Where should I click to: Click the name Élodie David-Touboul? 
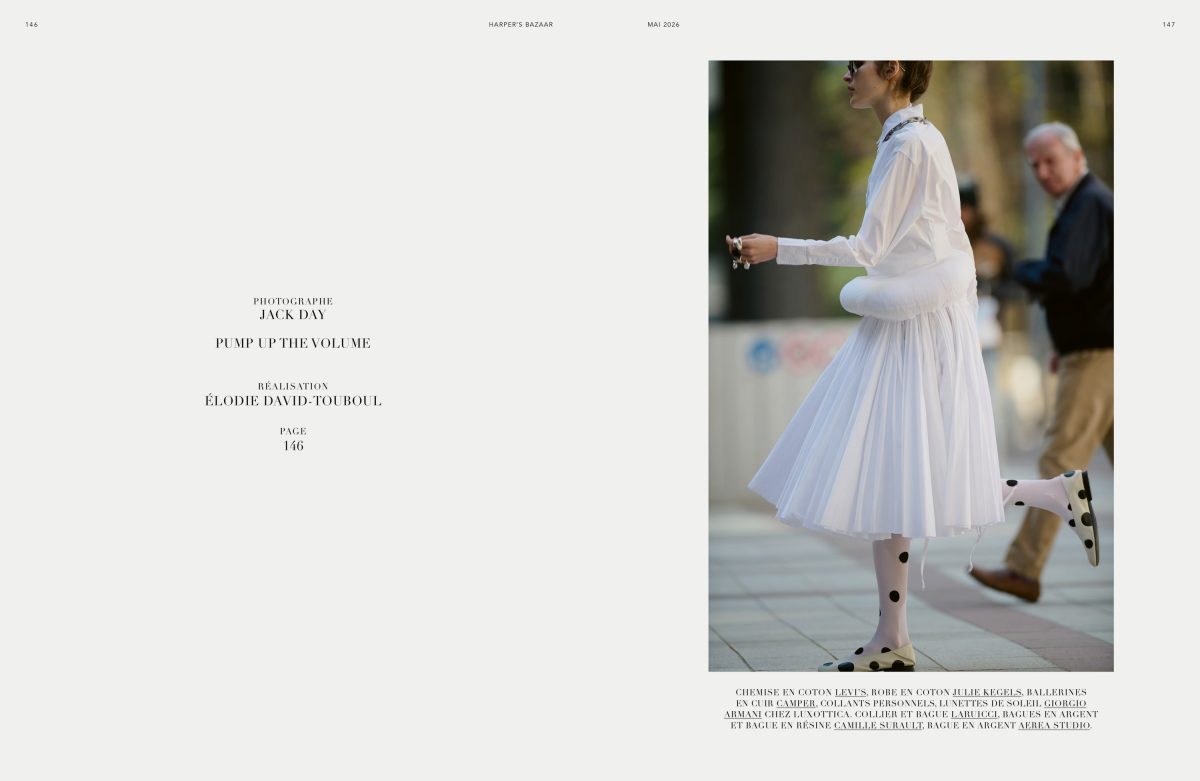(293, 401)
